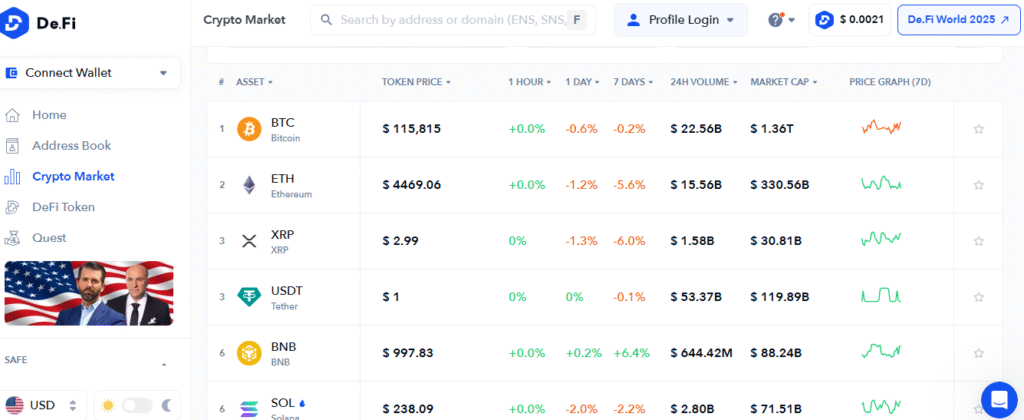1024x420 pixels.
Task: Open the Connect Wallet dropdown
Action: coord(90,73)
